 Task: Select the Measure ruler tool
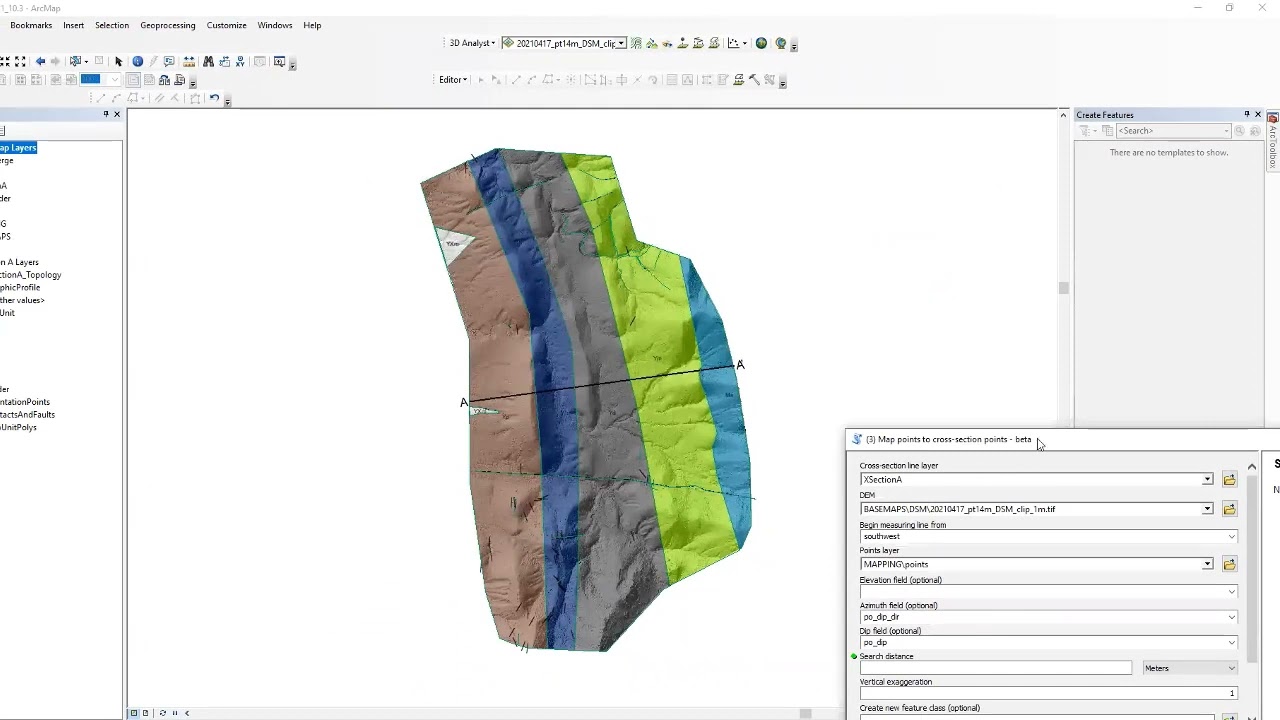click(189, 61)
